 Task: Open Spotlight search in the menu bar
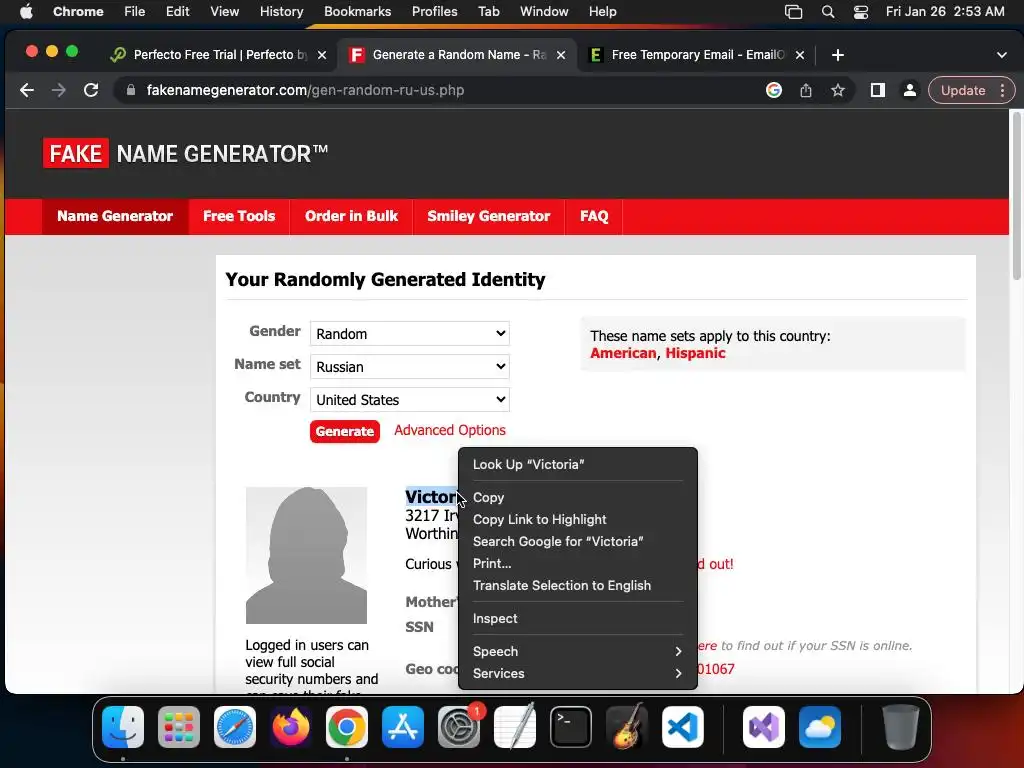[x=828, y=12]
